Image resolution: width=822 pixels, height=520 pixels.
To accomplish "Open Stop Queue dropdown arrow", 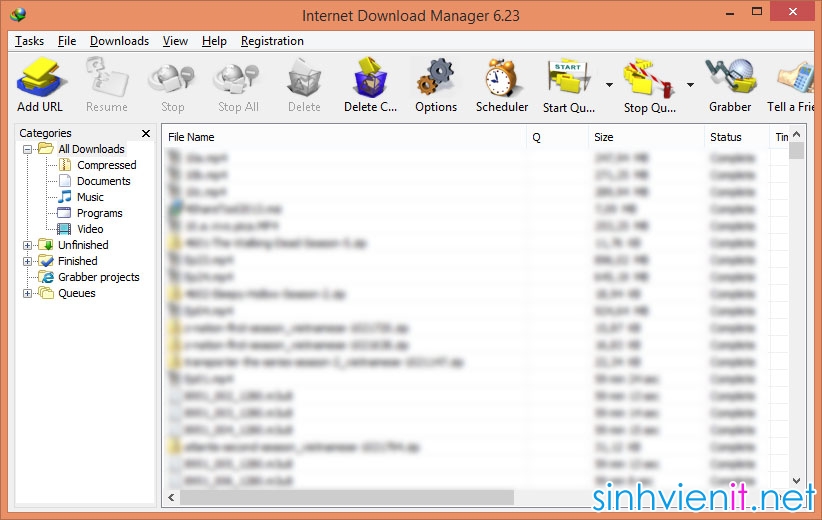I will (690, 84).
